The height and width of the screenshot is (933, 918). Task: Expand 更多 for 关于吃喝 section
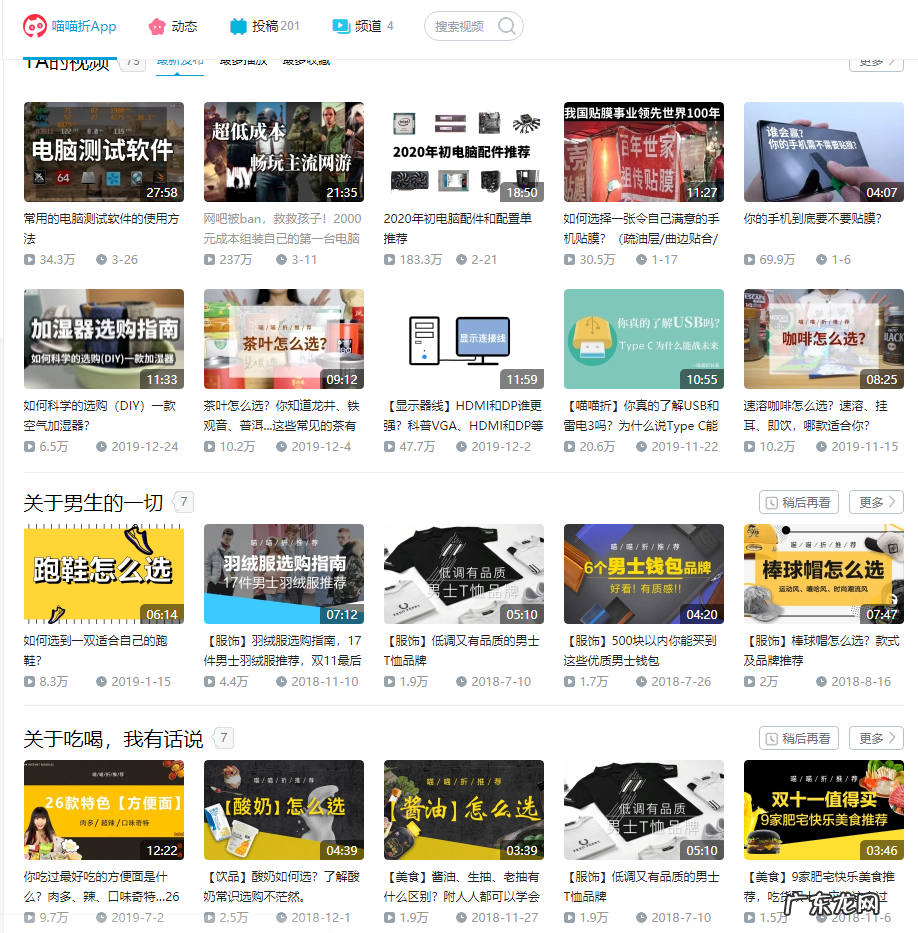click(876, 738)
